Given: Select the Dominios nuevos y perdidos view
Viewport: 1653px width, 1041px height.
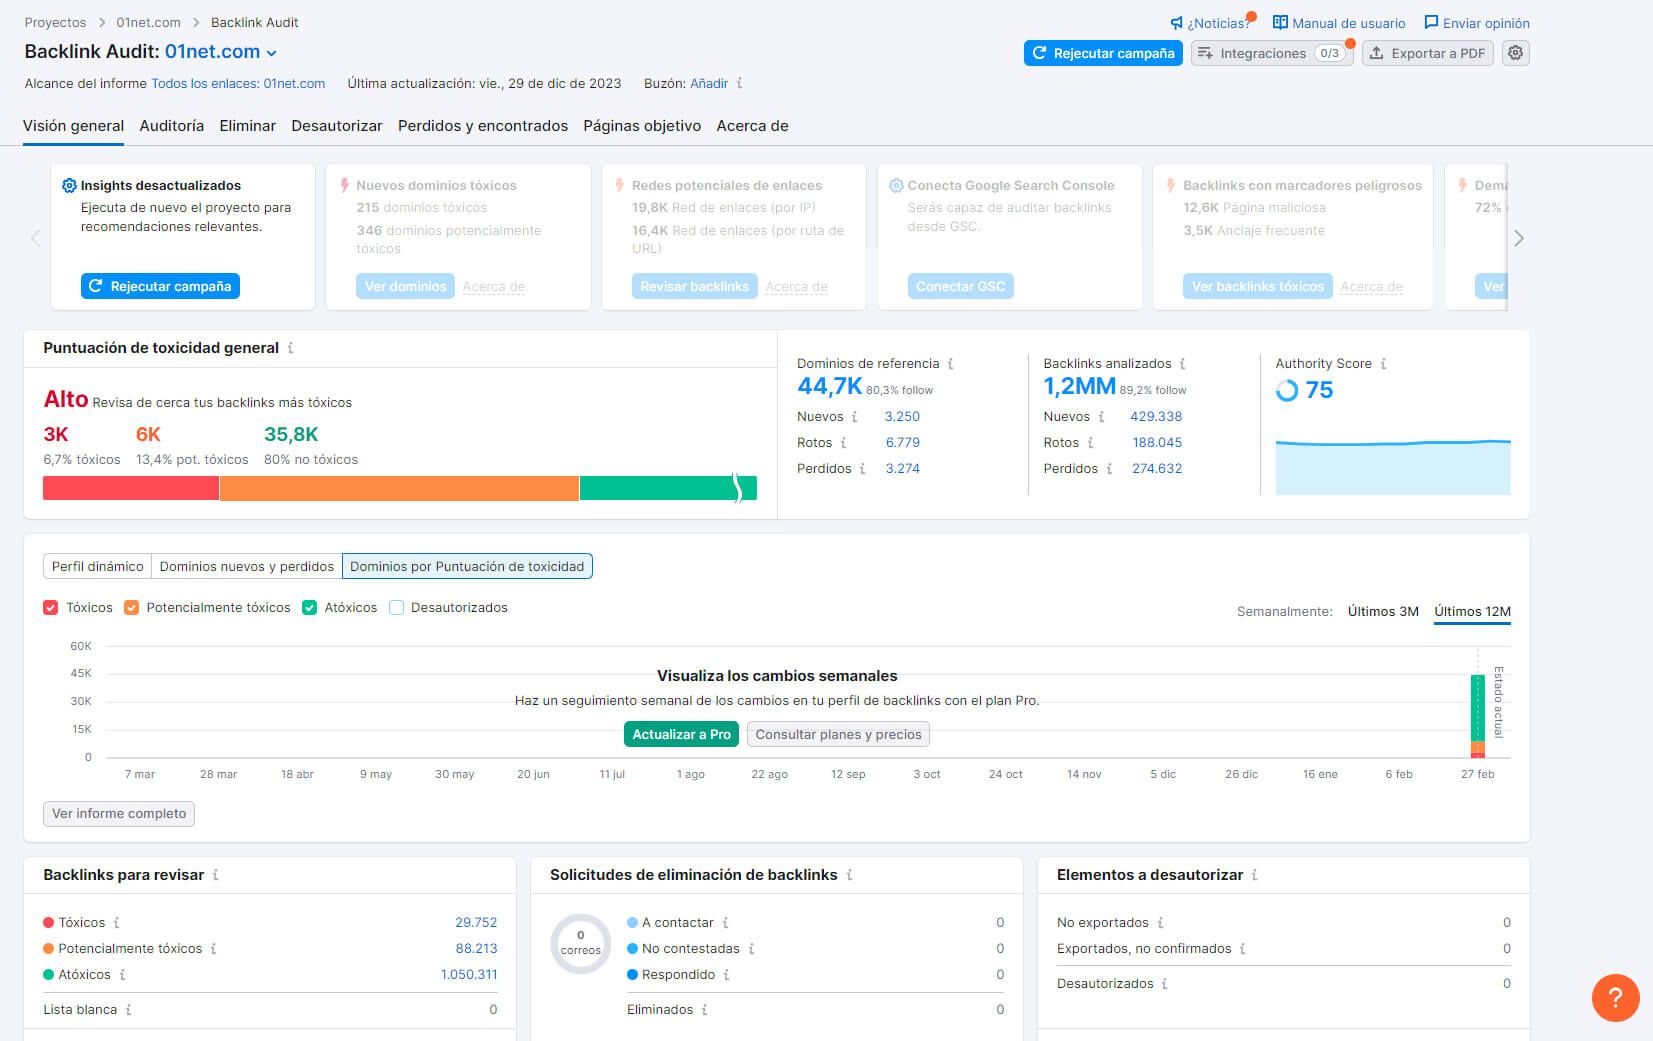Looking at the screenshot, I should coord(247,566).
